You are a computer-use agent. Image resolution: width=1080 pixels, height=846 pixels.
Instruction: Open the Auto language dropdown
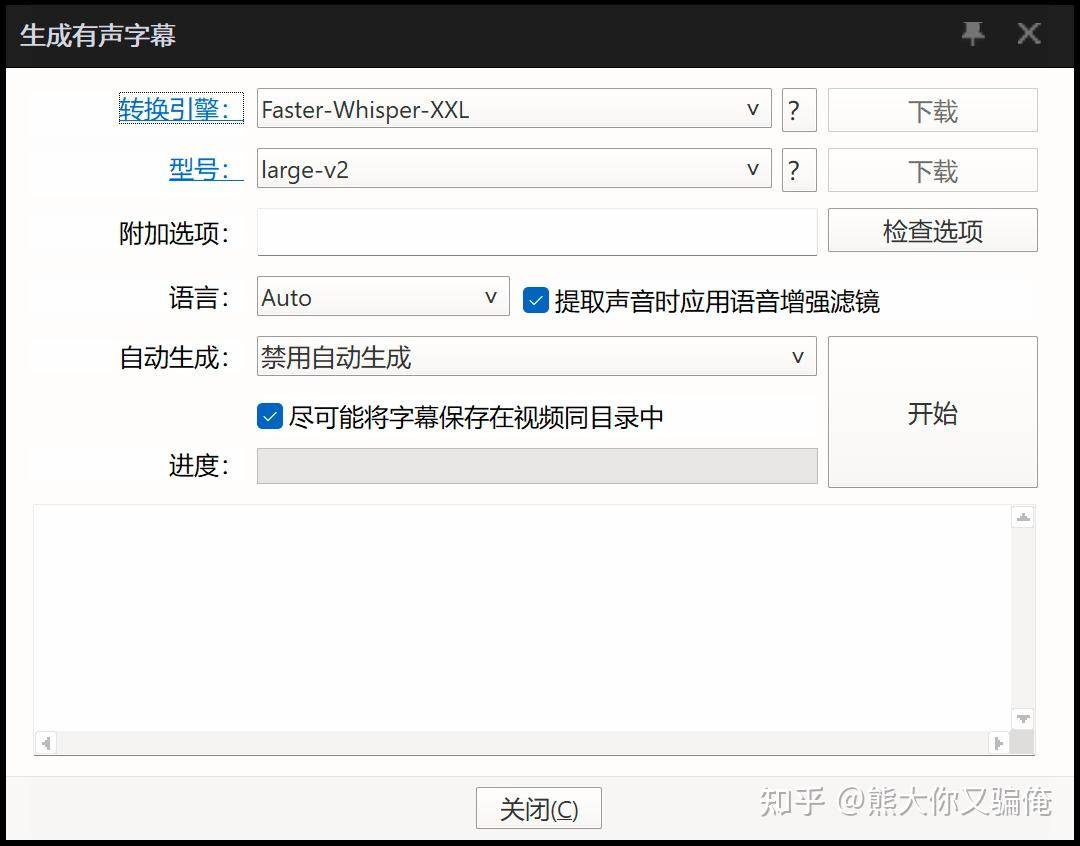[383, 296]
